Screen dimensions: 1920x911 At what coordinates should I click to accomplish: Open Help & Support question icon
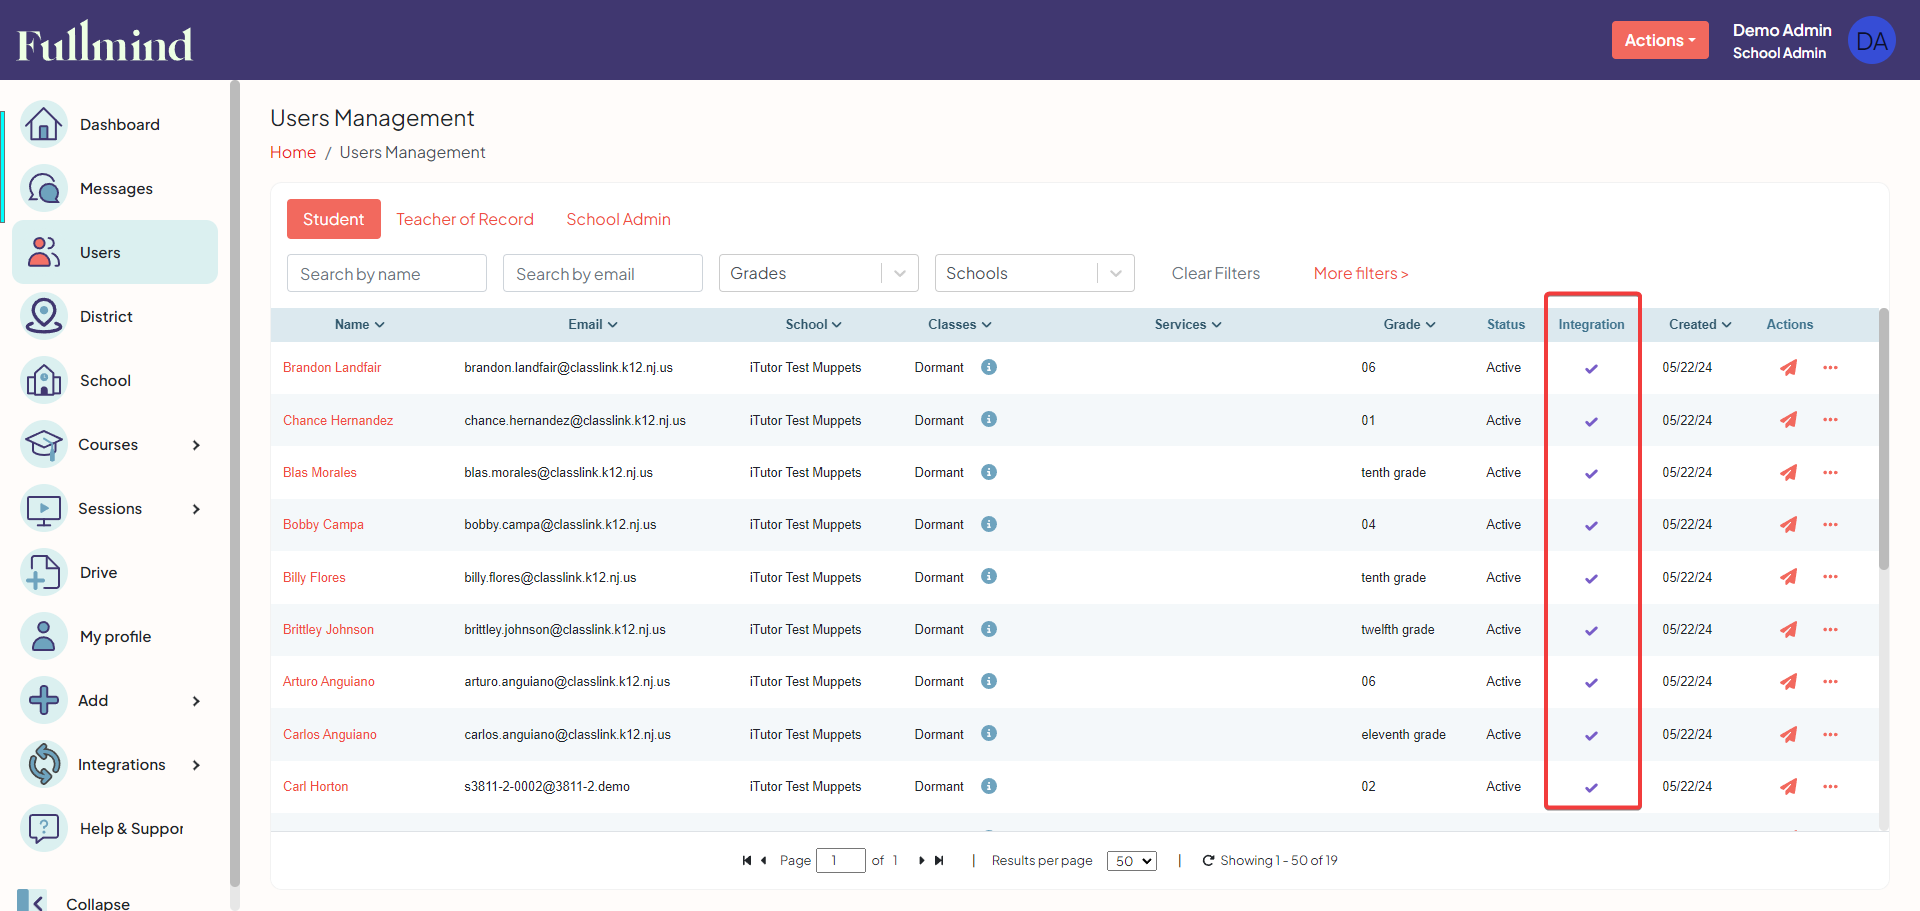(x=44, y=828)
